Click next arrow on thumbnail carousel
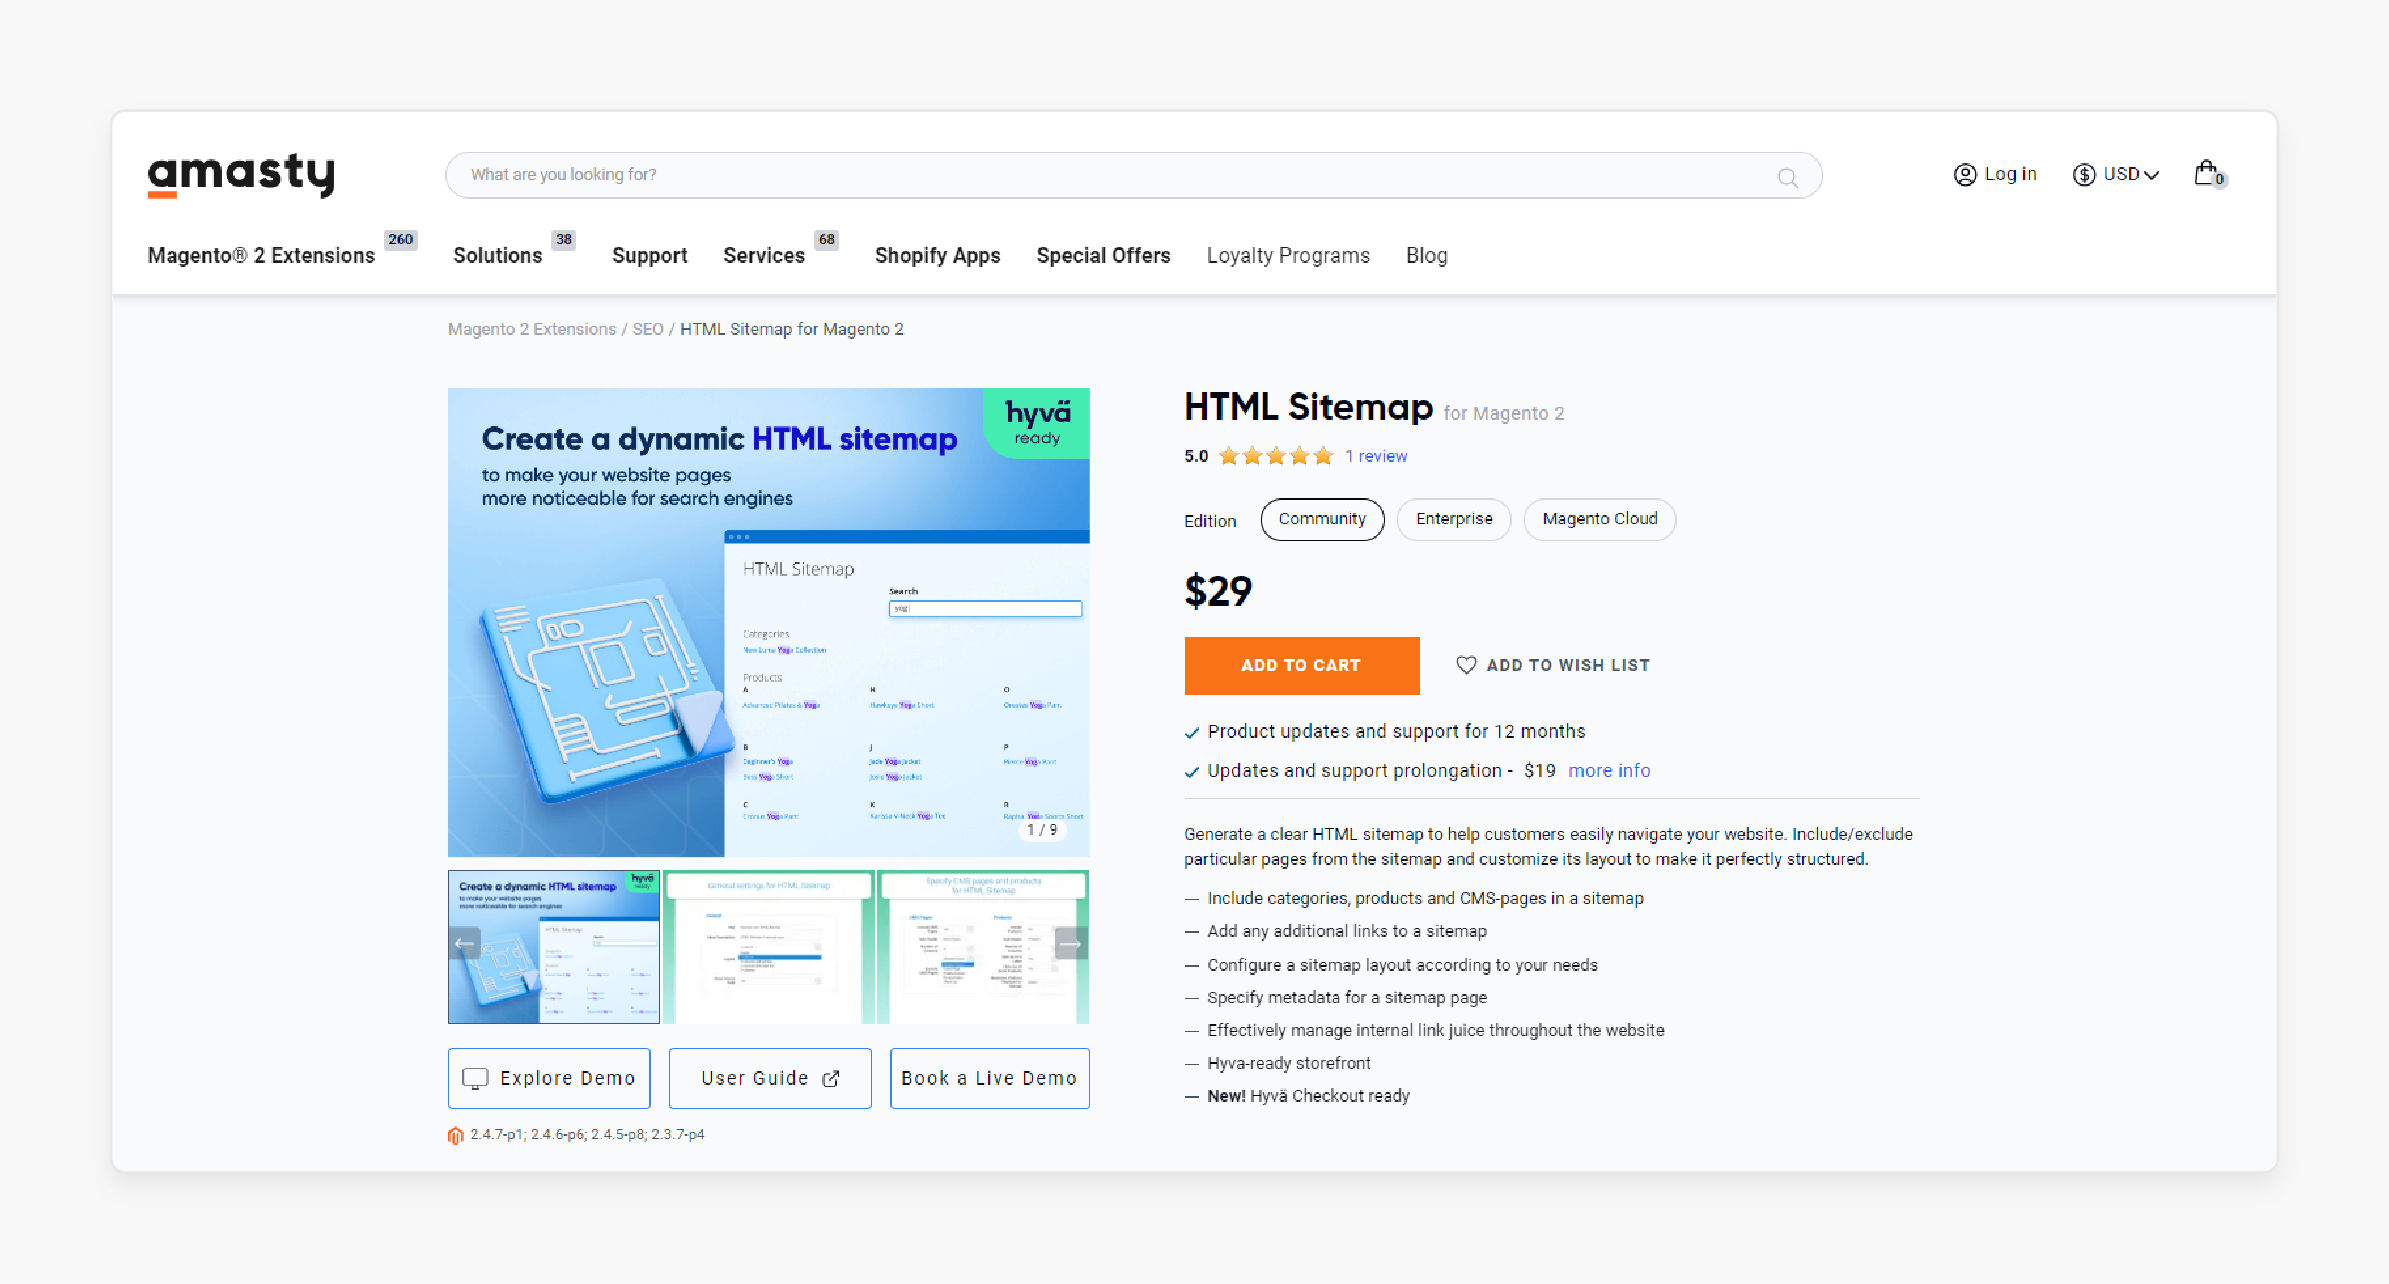The height and width of the screenshot is (1284, 2389). click(x=1071, y=943)
